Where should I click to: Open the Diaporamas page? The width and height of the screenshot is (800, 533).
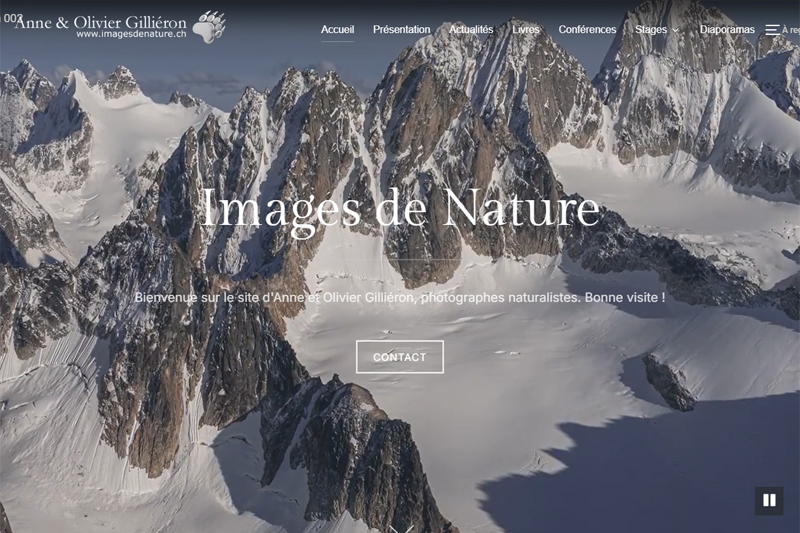coord(727,30)
